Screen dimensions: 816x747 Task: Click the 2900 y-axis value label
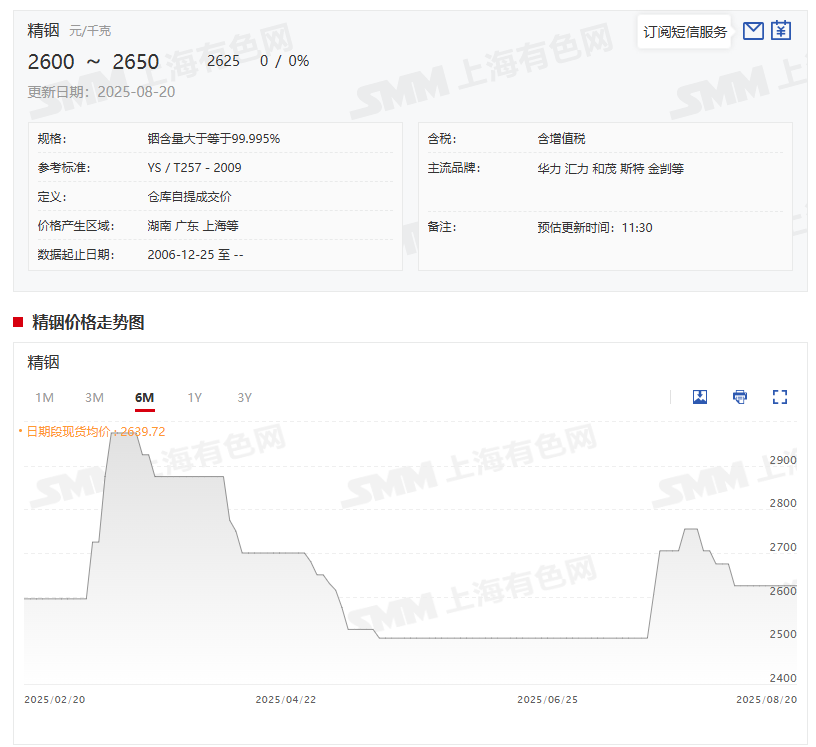(x=783, y=460)
